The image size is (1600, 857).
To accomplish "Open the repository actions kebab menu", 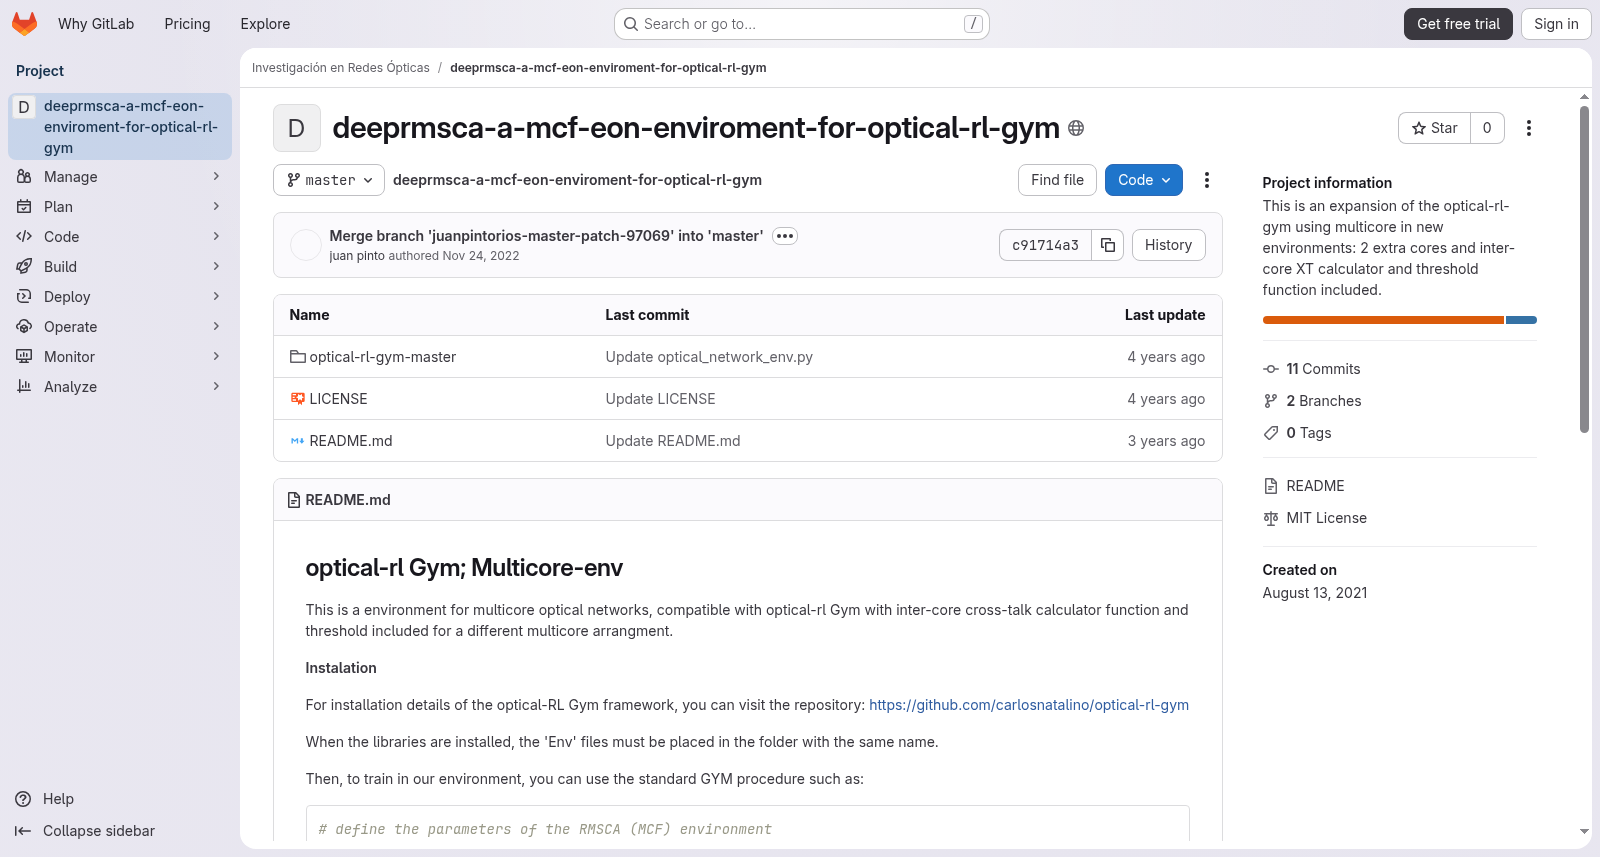I will (1207, 180).
